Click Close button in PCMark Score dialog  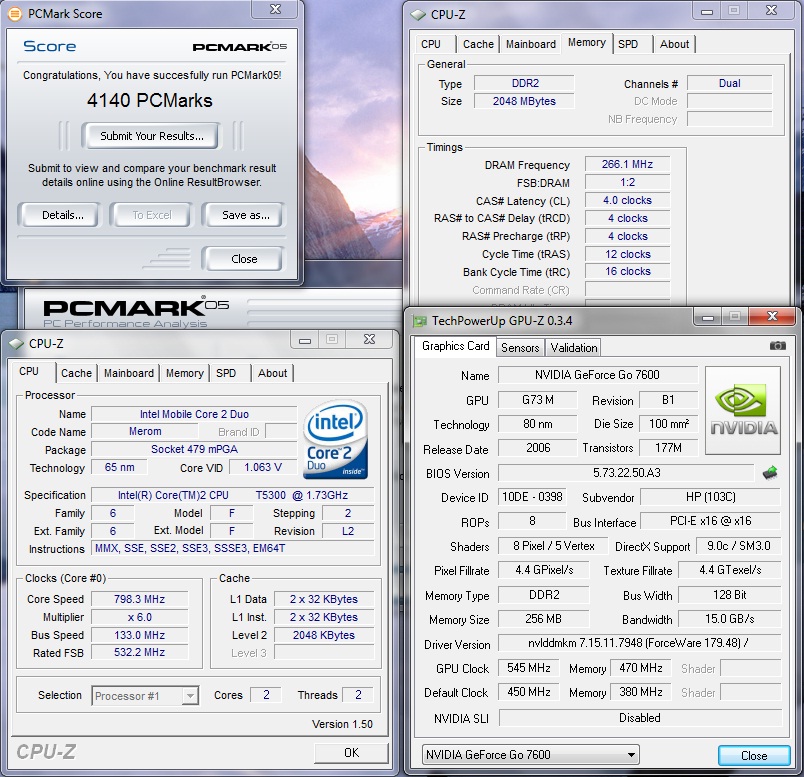pos(244,259)
